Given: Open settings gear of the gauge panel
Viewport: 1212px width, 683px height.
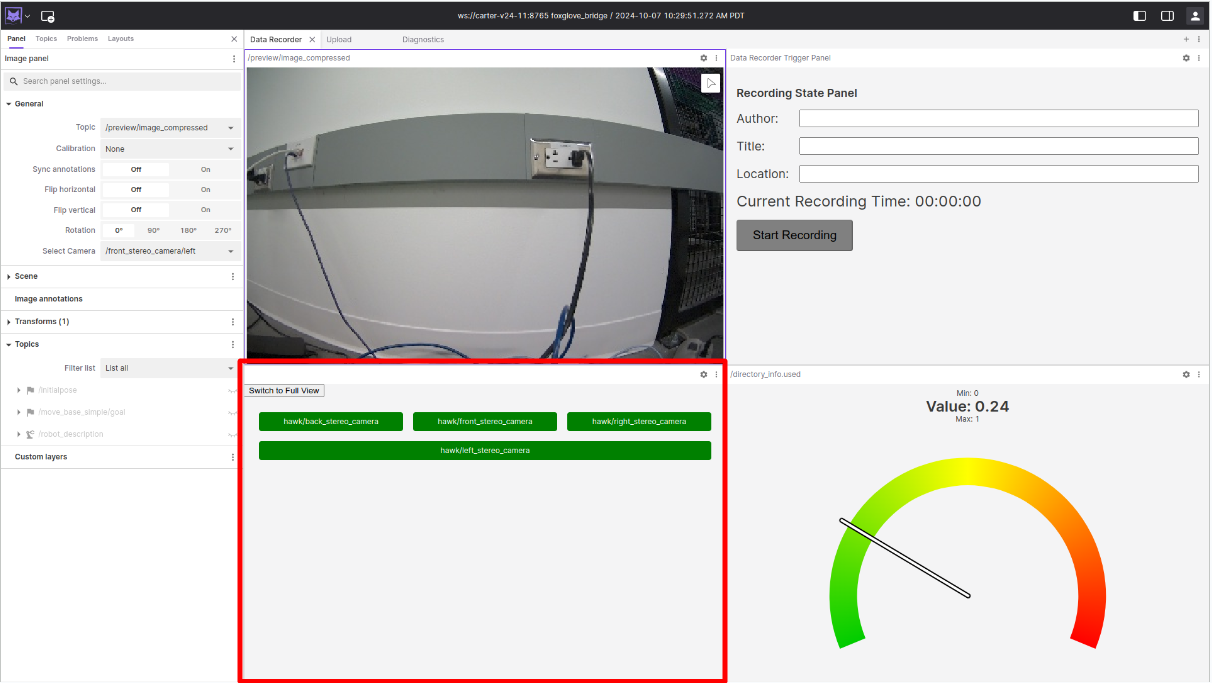Looking at the screenshot, I should pos(1186,374).
